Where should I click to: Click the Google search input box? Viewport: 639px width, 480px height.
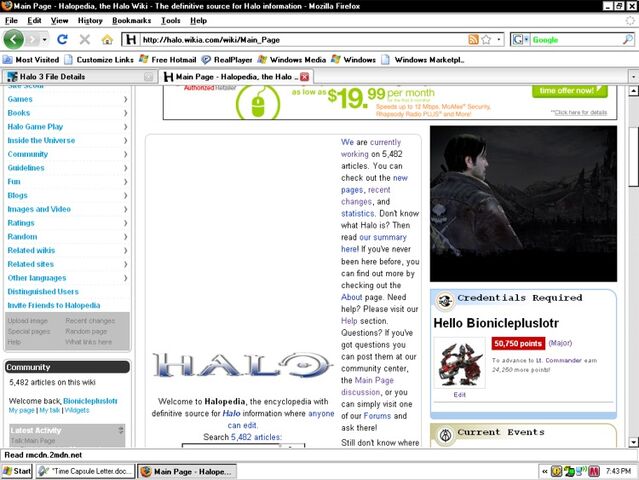[576, 40]
